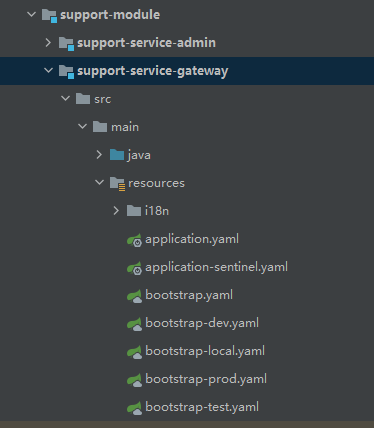Viewport: 374px width, 428px height.
Task: Expand the java folder arrow
Action: coord(99,155)
